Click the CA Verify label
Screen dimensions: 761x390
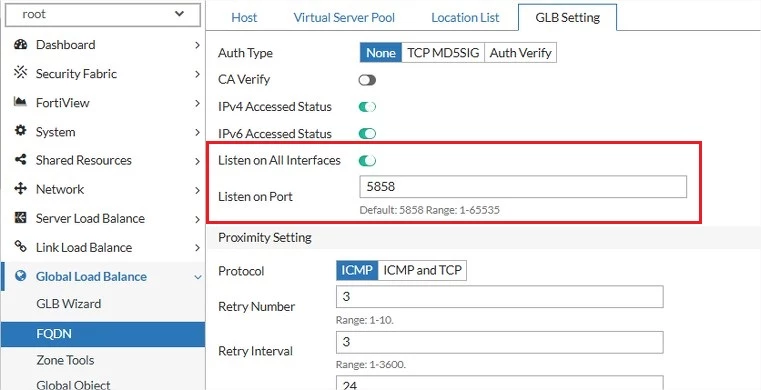(x=244, y=80)
